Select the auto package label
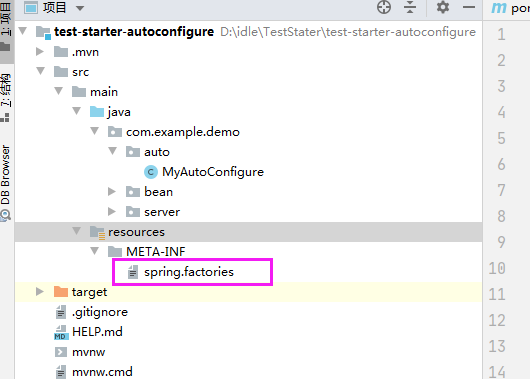Viewport: 530px width, 379px height. [157, 152]
